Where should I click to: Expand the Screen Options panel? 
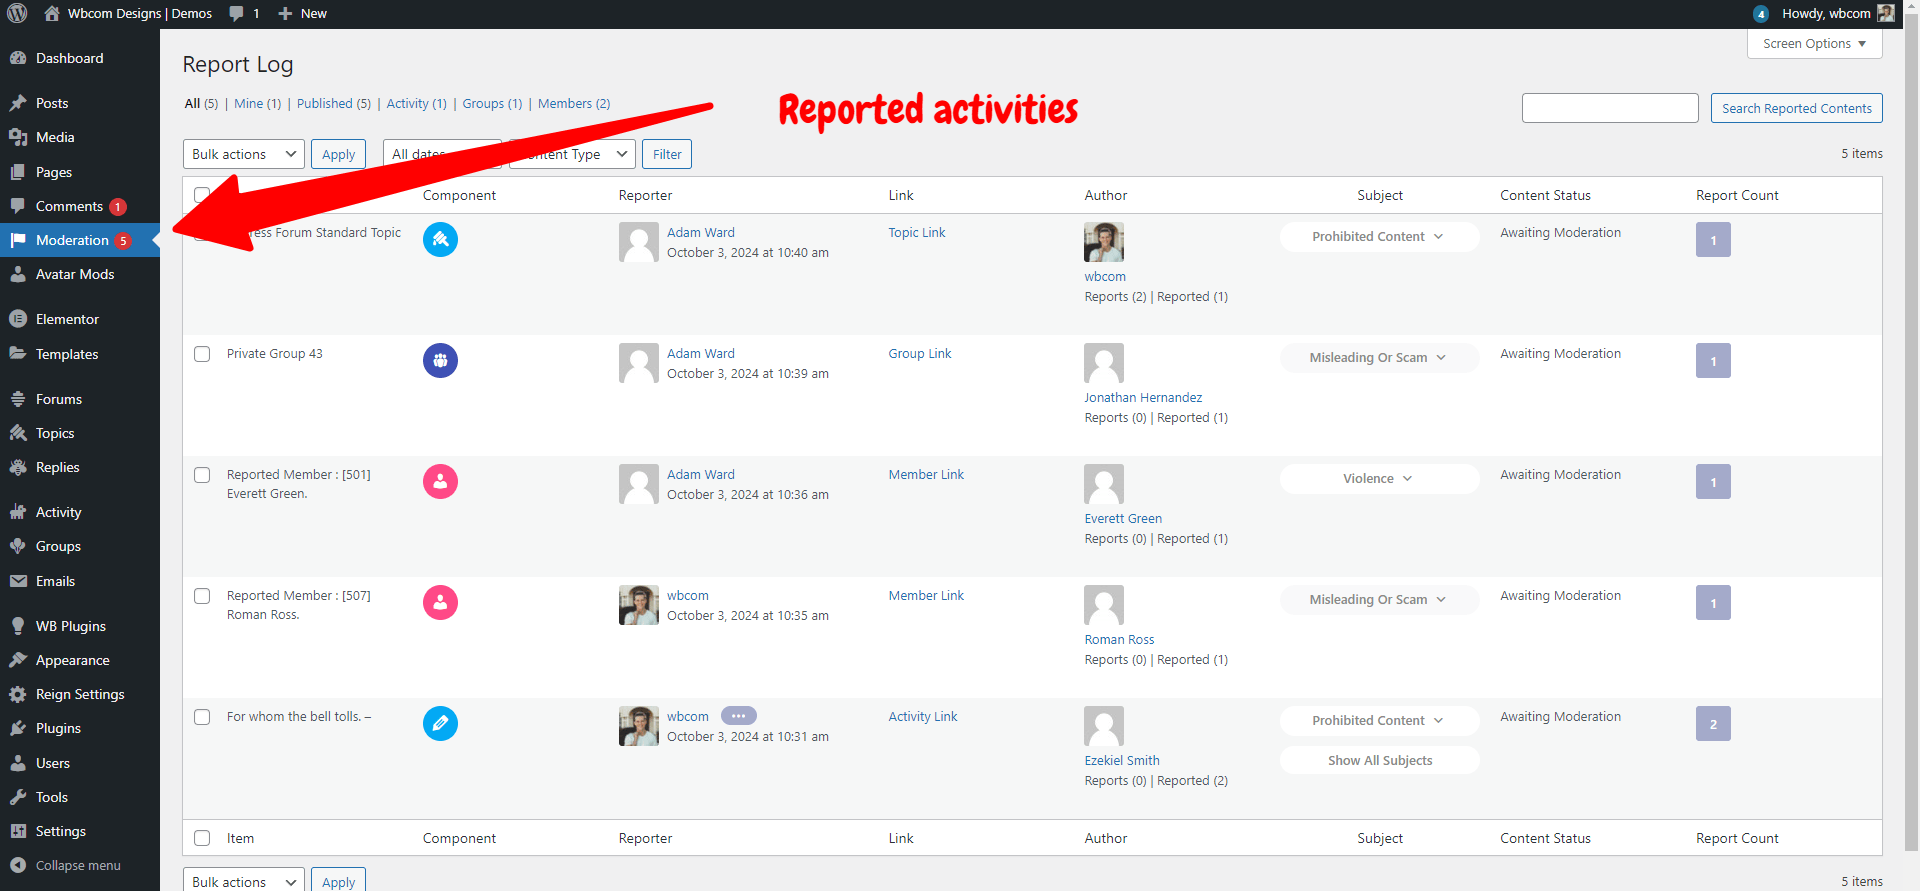(x=1814, y=44)
